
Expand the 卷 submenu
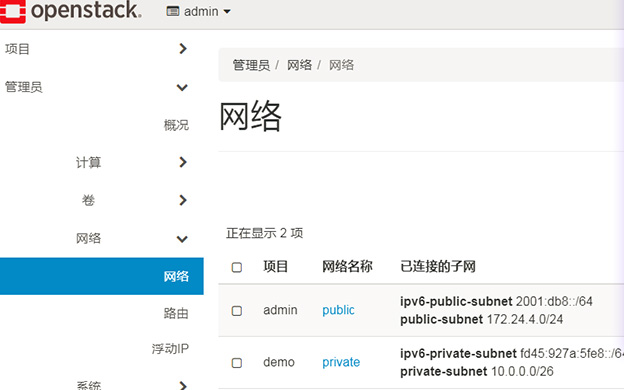pos(183,200)
